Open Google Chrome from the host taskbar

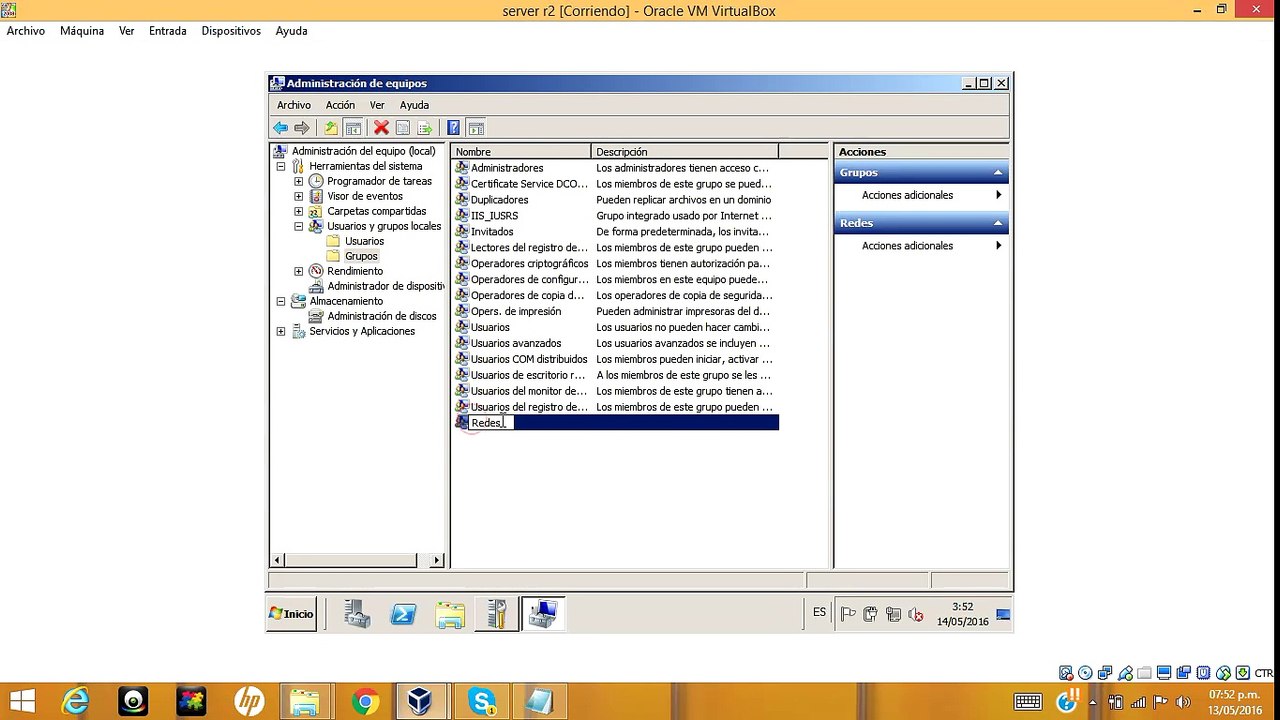366,702
